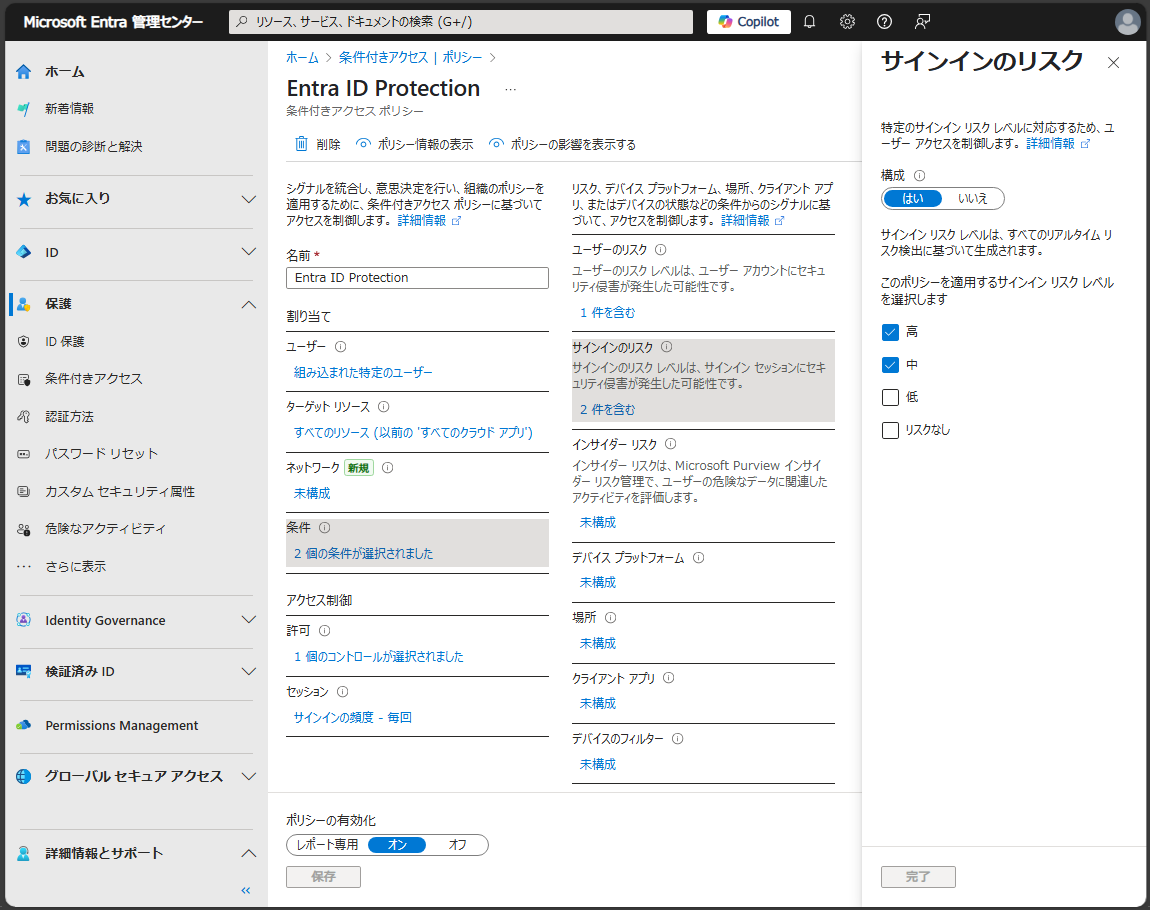Viewport: 1150px width, 910px height.
Task: Click the ellipsis next to Entra ID Protection title
Action: (x=510, y=89)
